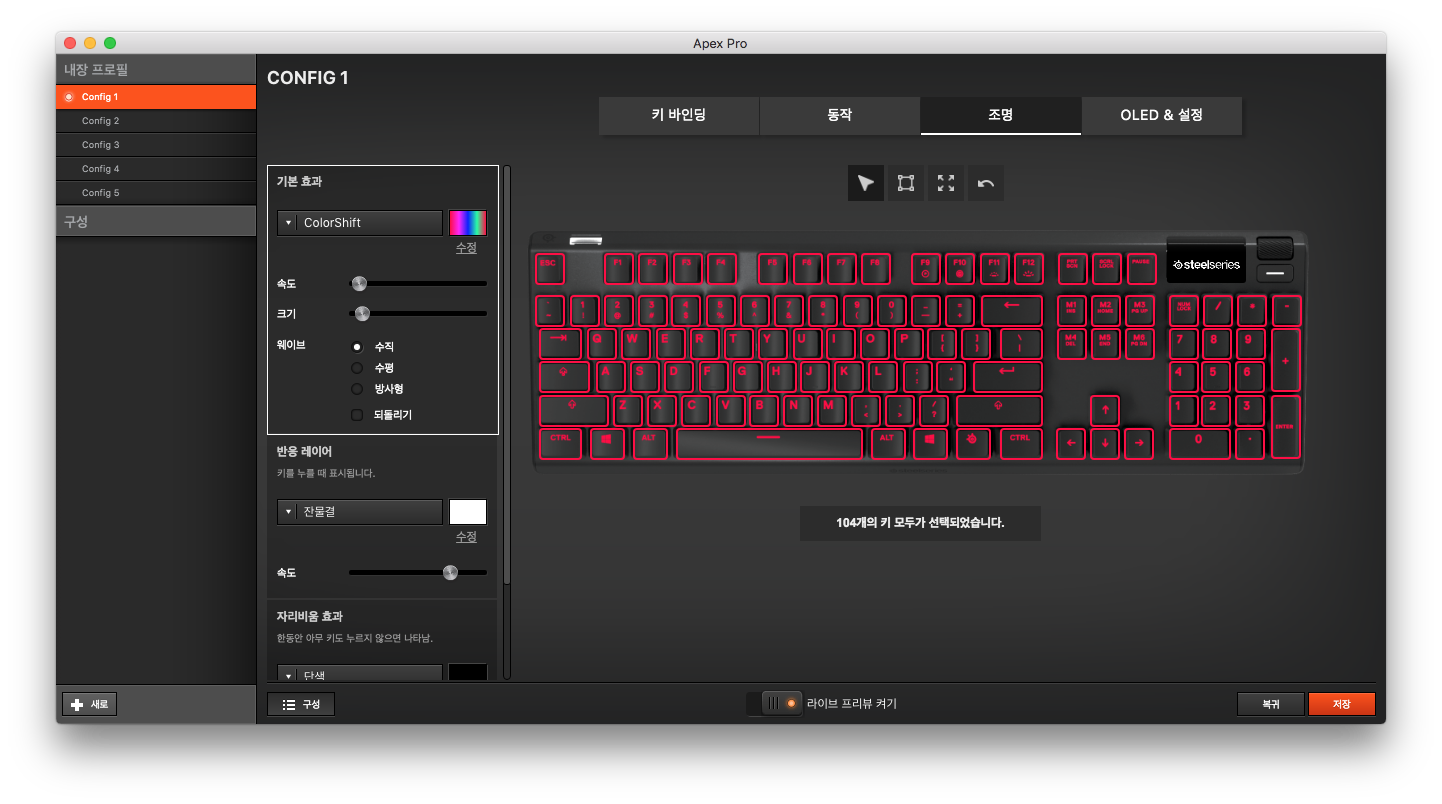Select the 방사형 wave option
Viewport: 1442px width, 804px height.
357,389
